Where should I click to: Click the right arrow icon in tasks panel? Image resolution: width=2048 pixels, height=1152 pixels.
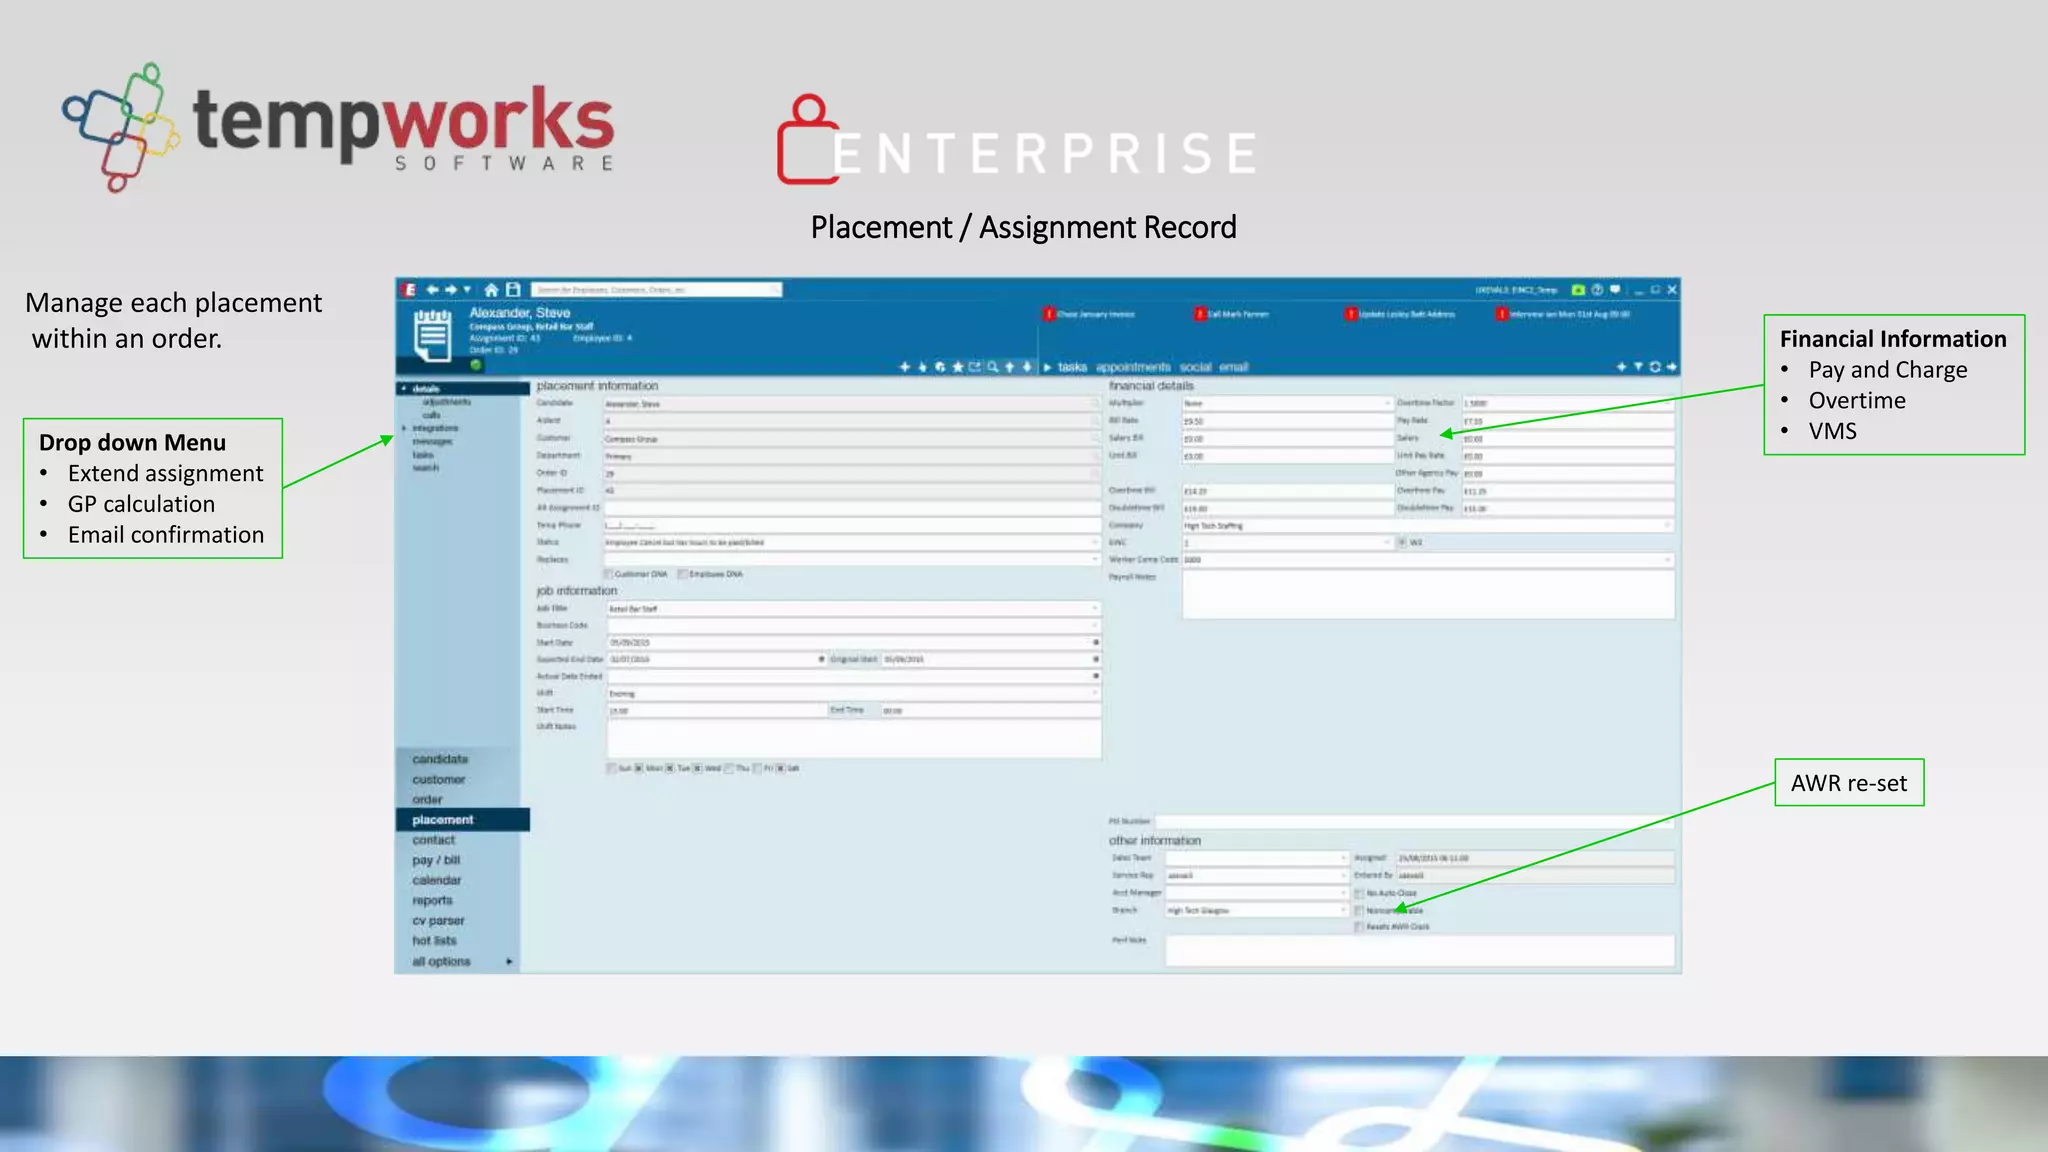click(1671, 367)
